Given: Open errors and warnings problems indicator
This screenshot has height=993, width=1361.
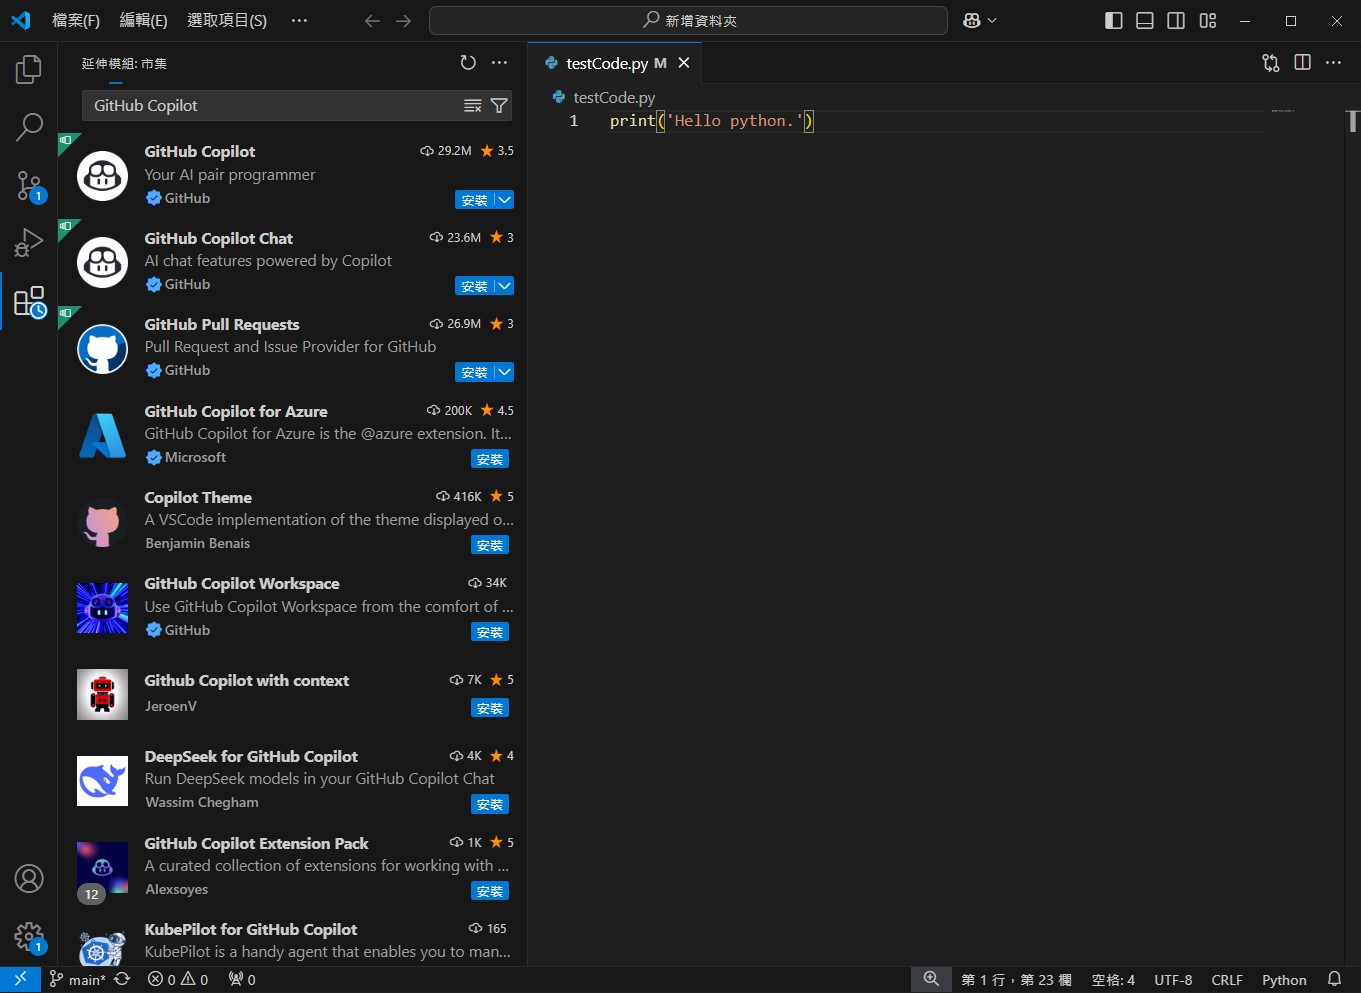Looking at the screenshot, I should click(x=178, y=980).
